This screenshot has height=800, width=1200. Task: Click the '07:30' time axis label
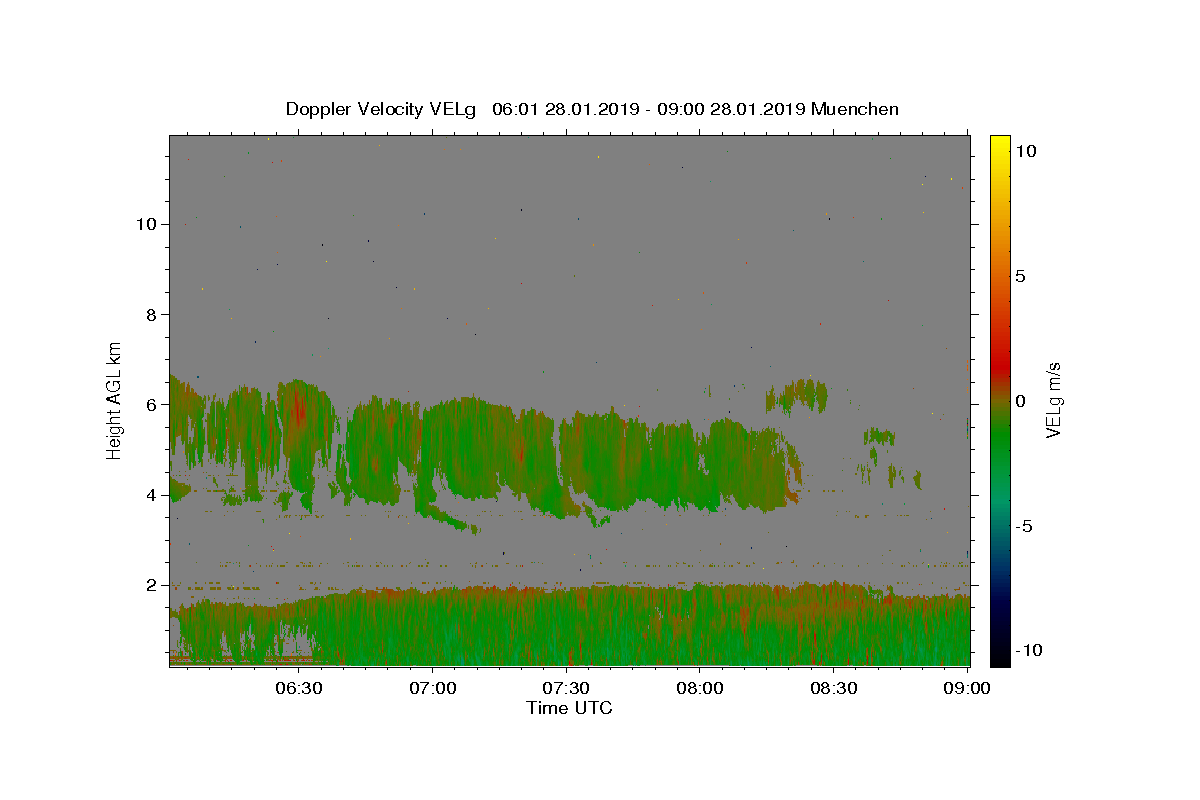point(567,688)
